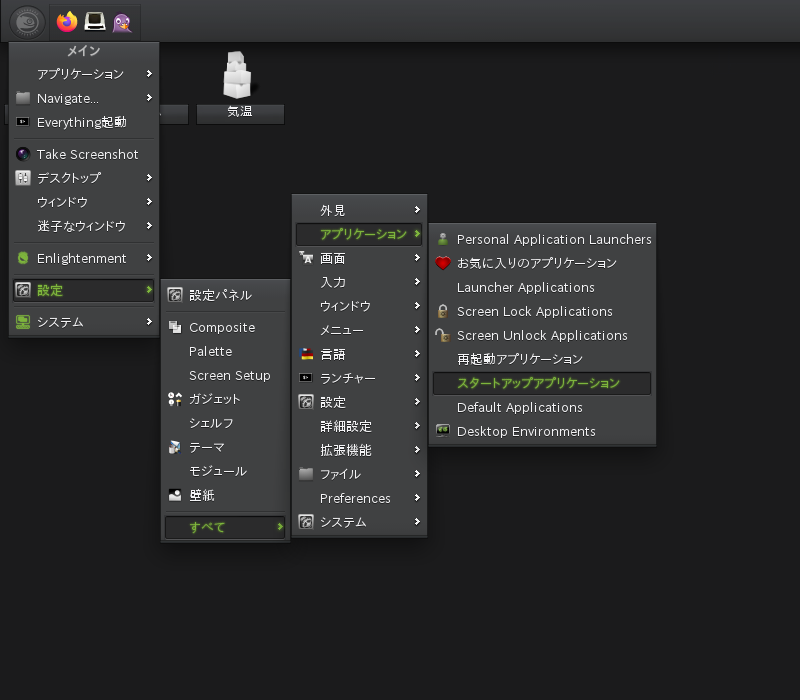This screenshot has width=800, height=700.
Task: Click the camera icon beside Take Screenshot
Action: point(23,154)
